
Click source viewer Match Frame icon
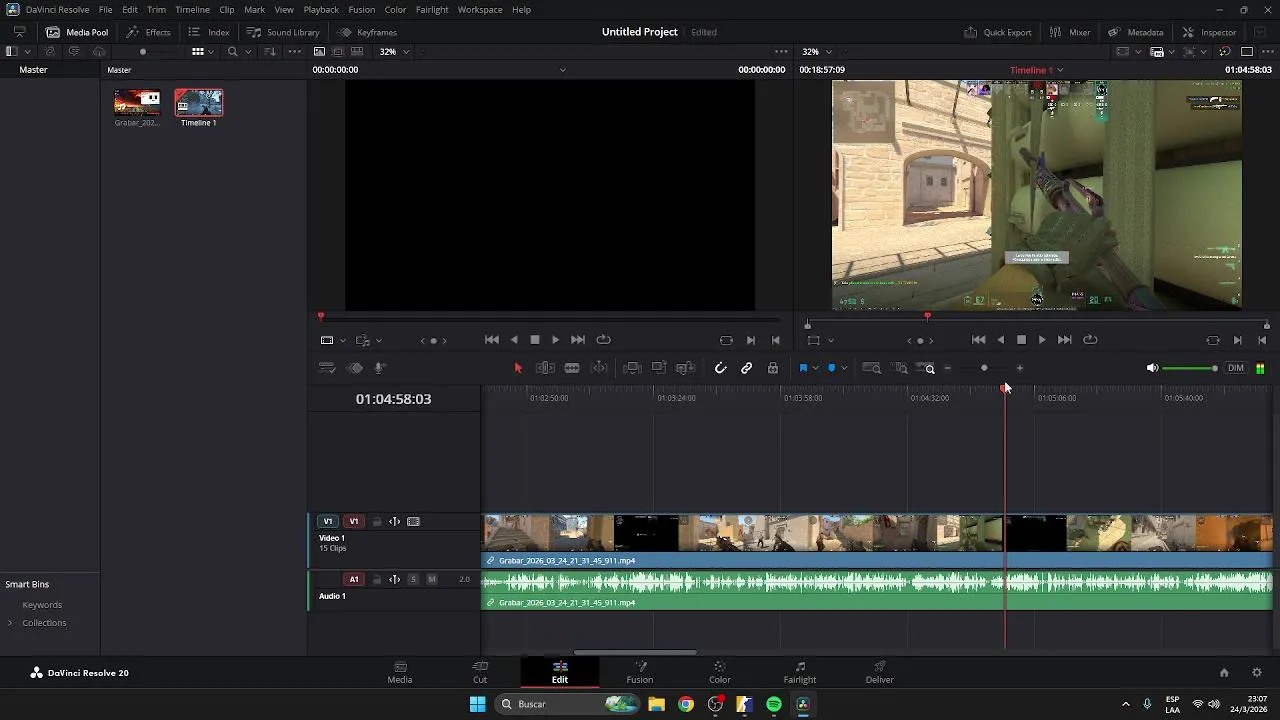point(726,340)
